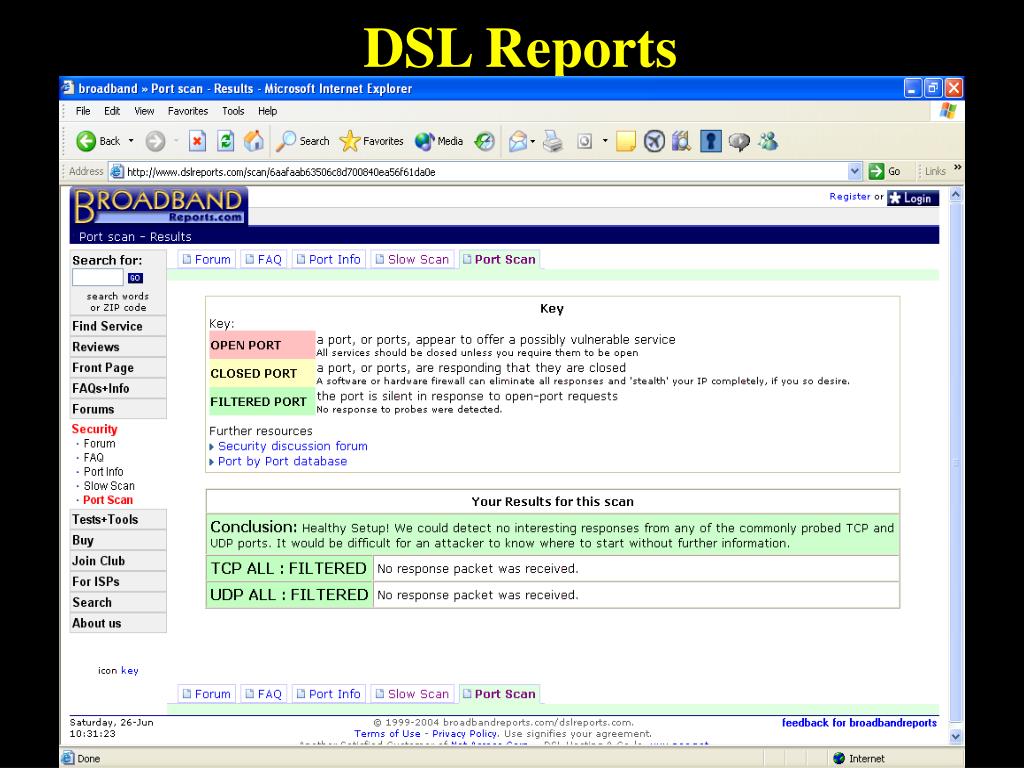Screen dimensions: 1024x768
Task: Refresh the page using green arrows icon
Action: coord(226,141)
